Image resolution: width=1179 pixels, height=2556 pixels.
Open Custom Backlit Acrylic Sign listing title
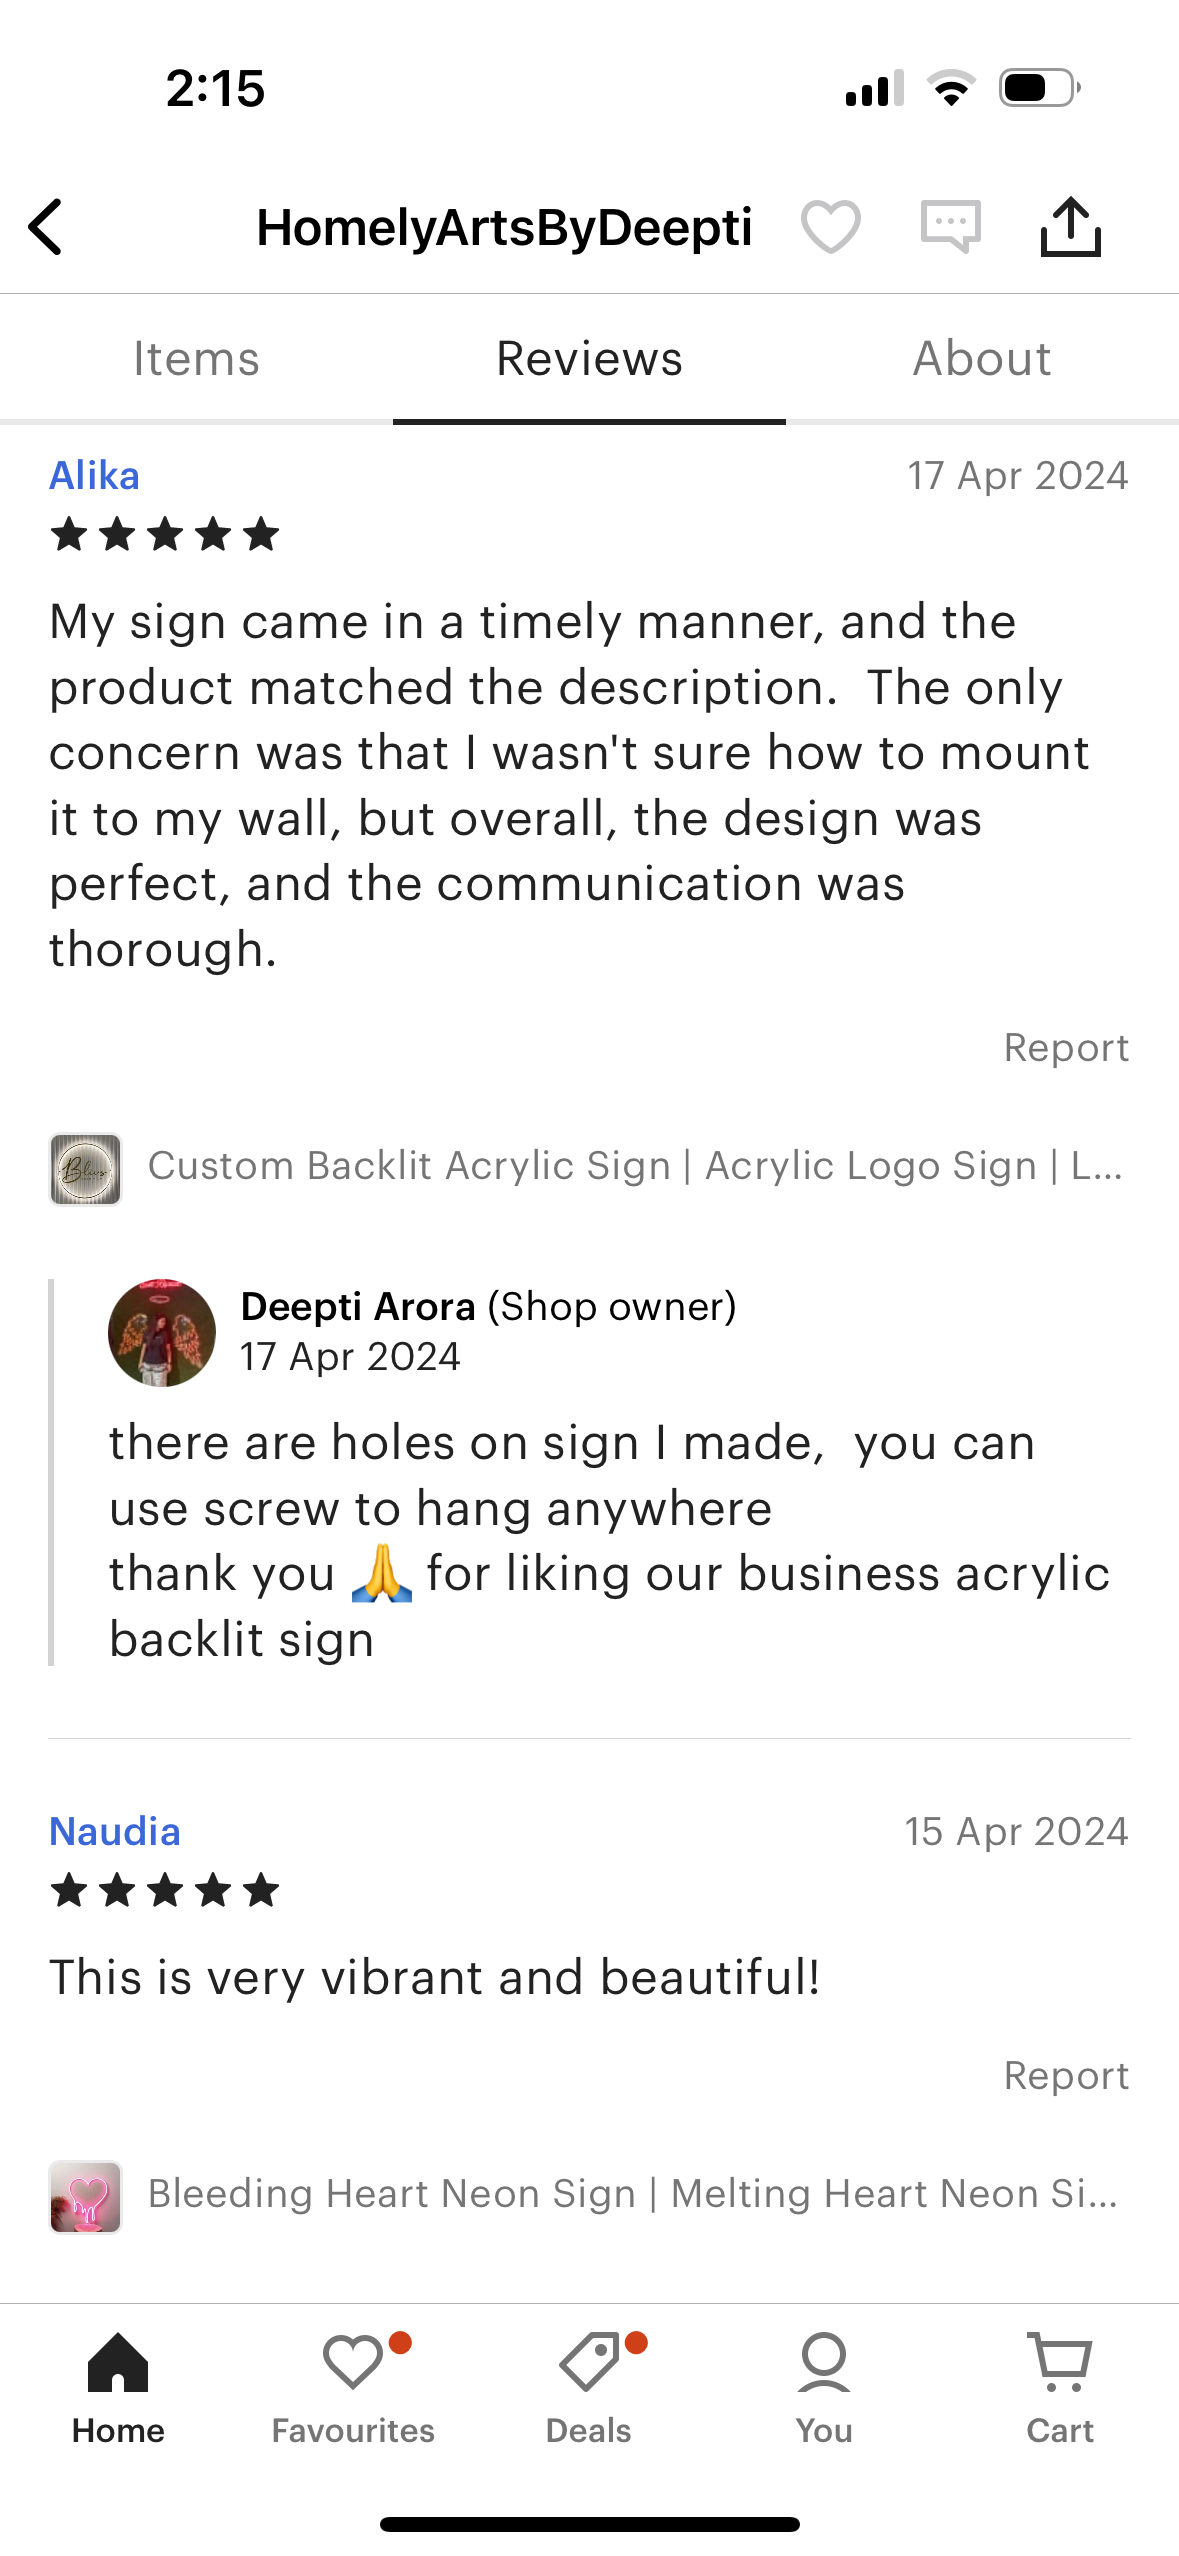[635, 1166]
